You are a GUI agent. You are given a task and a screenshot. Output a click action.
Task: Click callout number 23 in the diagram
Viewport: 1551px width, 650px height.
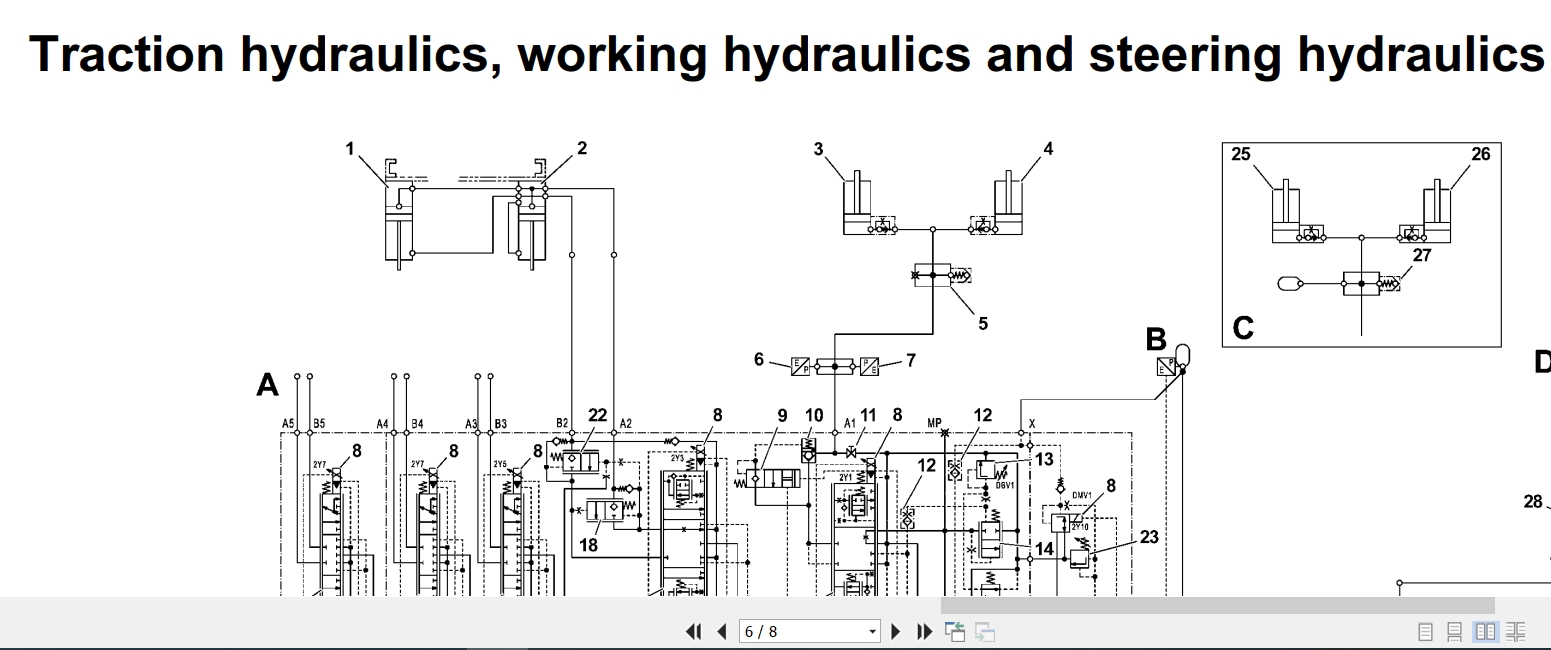coord(1149,537)
